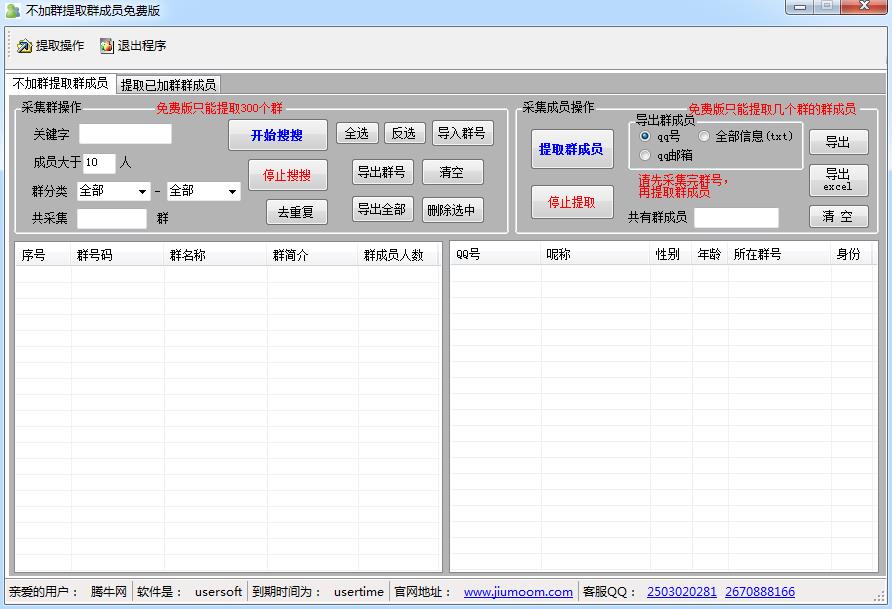Select the 不加群提取群成员 tab
The image size is (892, 609).
coord(60,84)
